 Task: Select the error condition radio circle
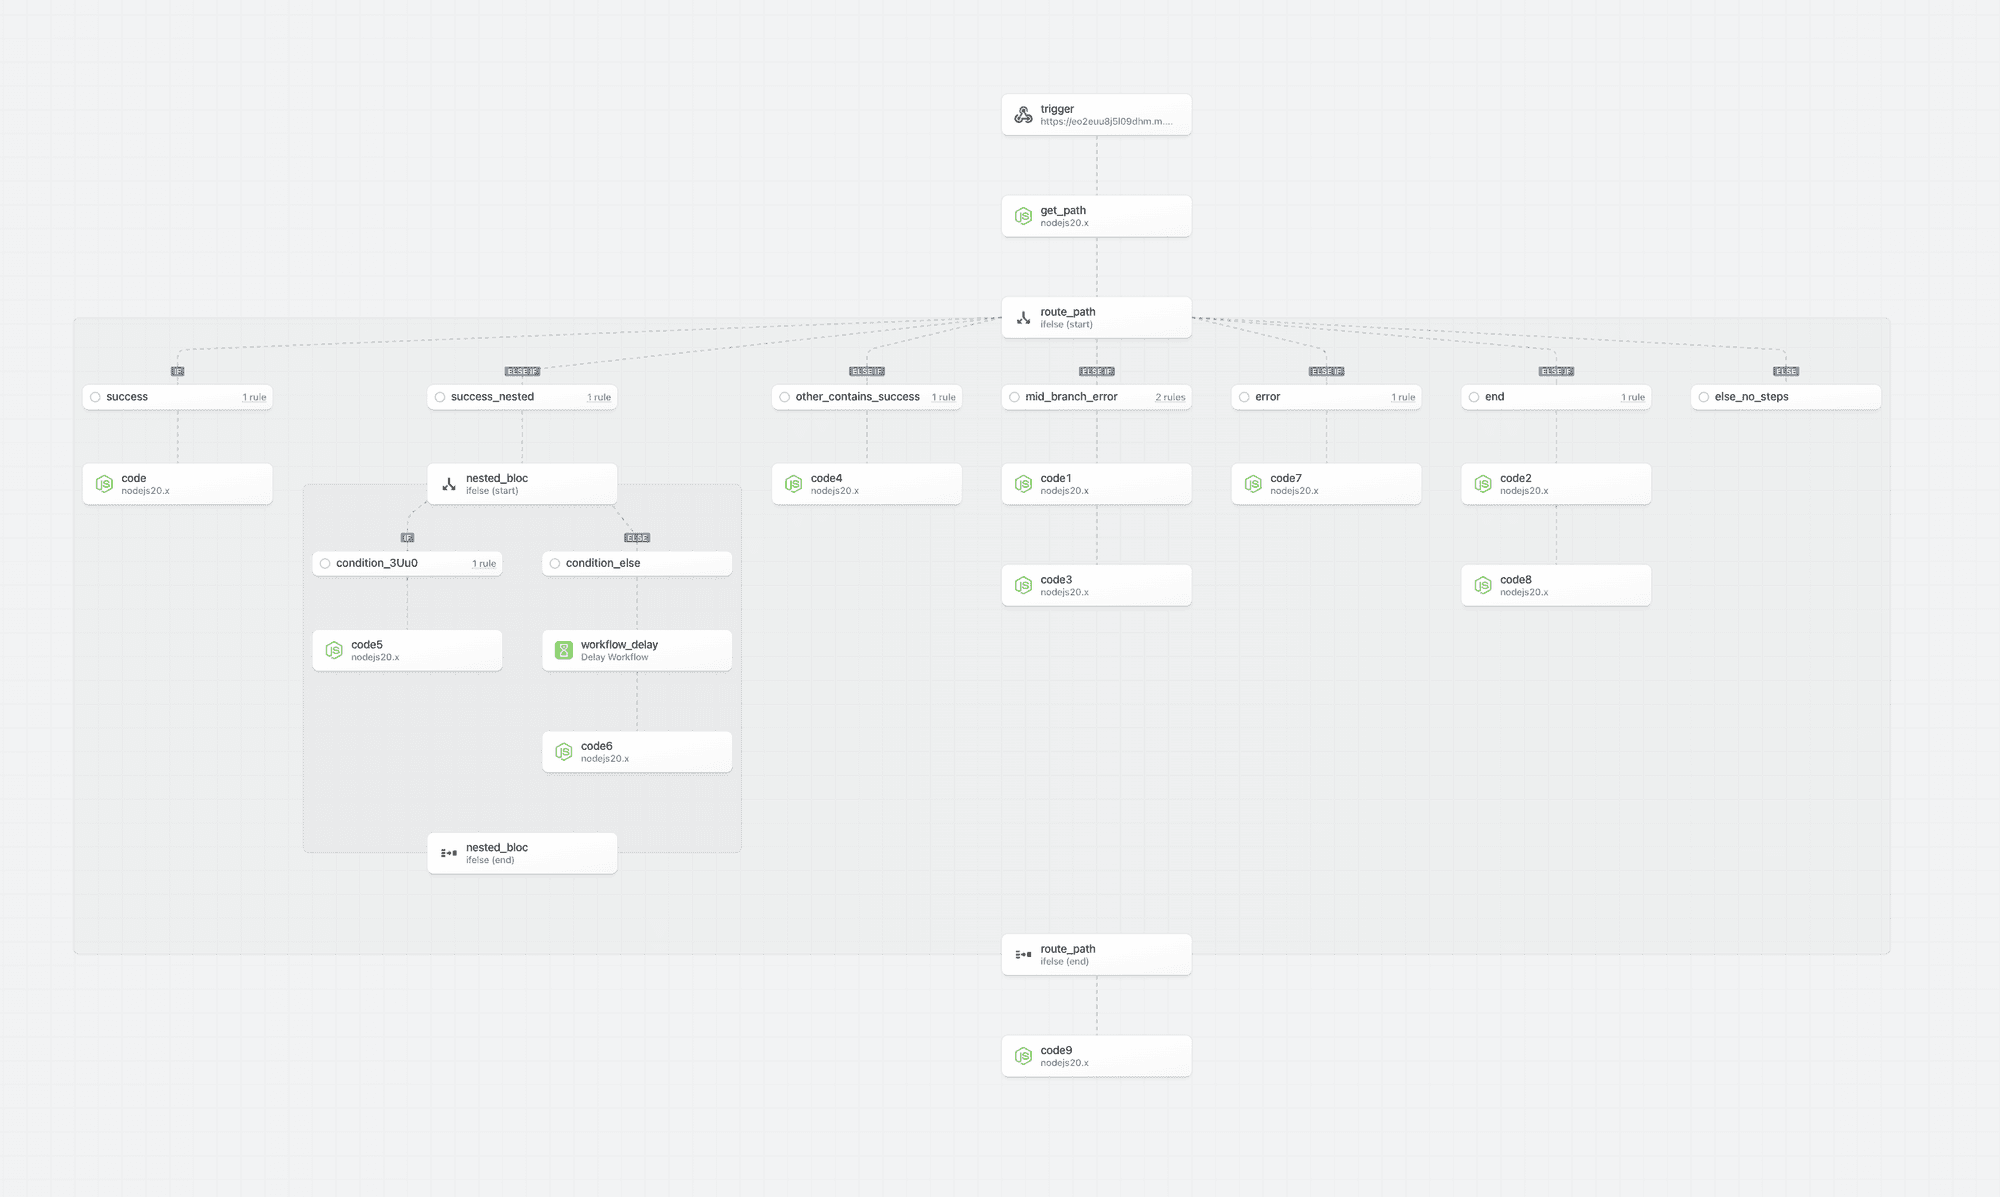[x=1244, y=397]
